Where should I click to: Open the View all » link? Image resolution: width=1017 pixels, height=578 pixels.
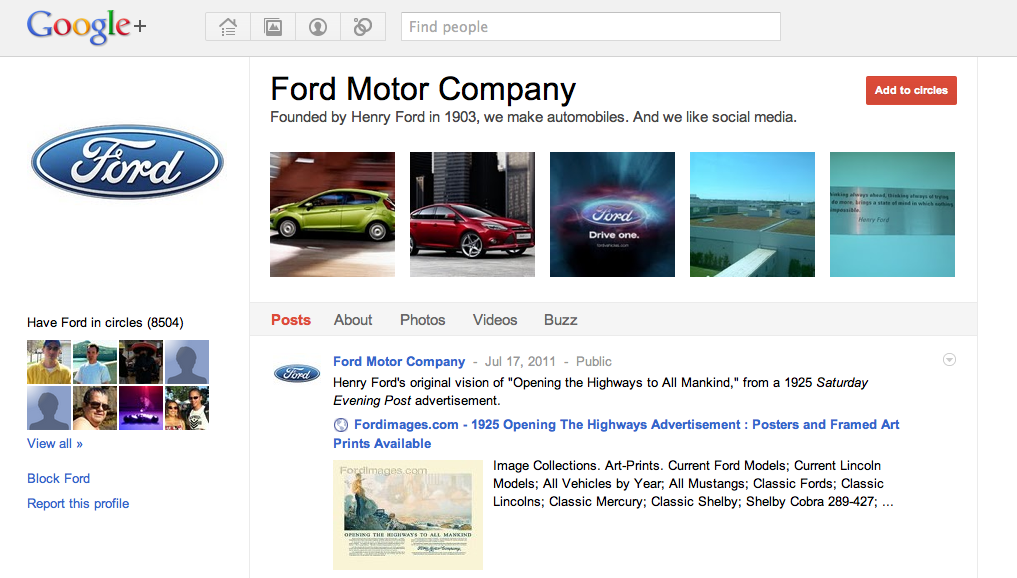pyautogui.click(x=55, y=443)
